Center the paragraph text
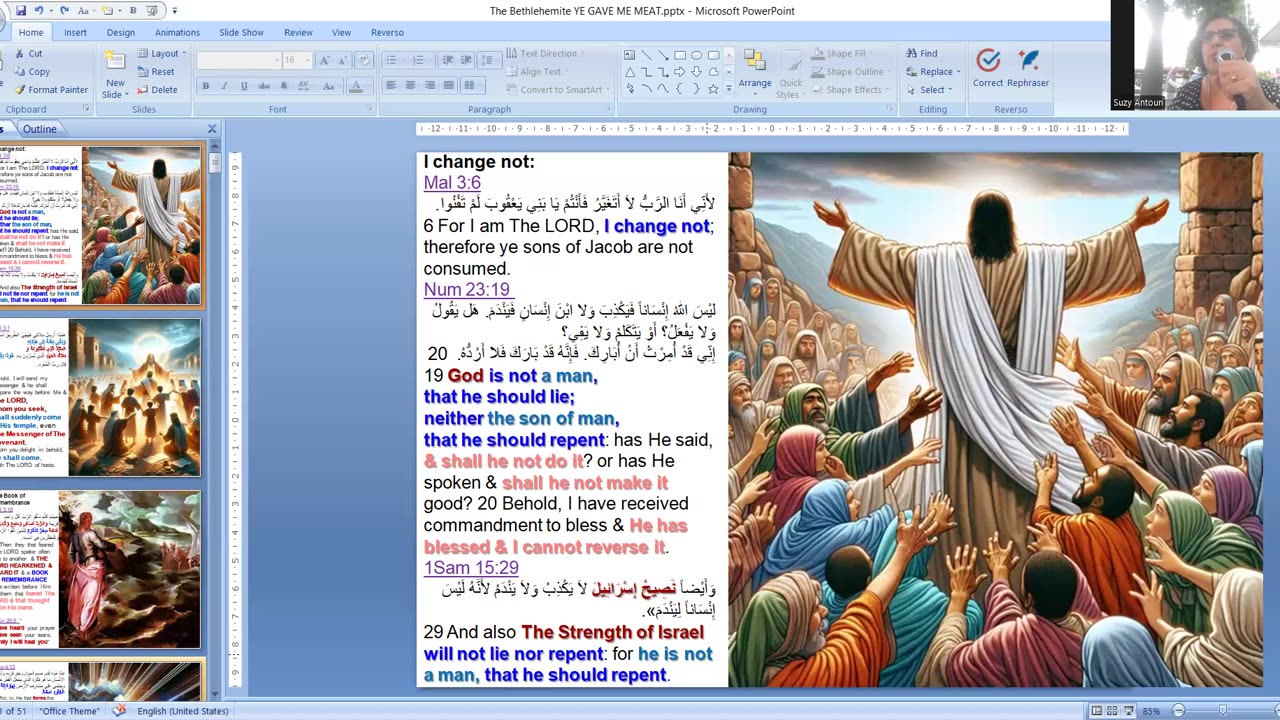Screen dimensions: 1280x720 tap(410, 86)
